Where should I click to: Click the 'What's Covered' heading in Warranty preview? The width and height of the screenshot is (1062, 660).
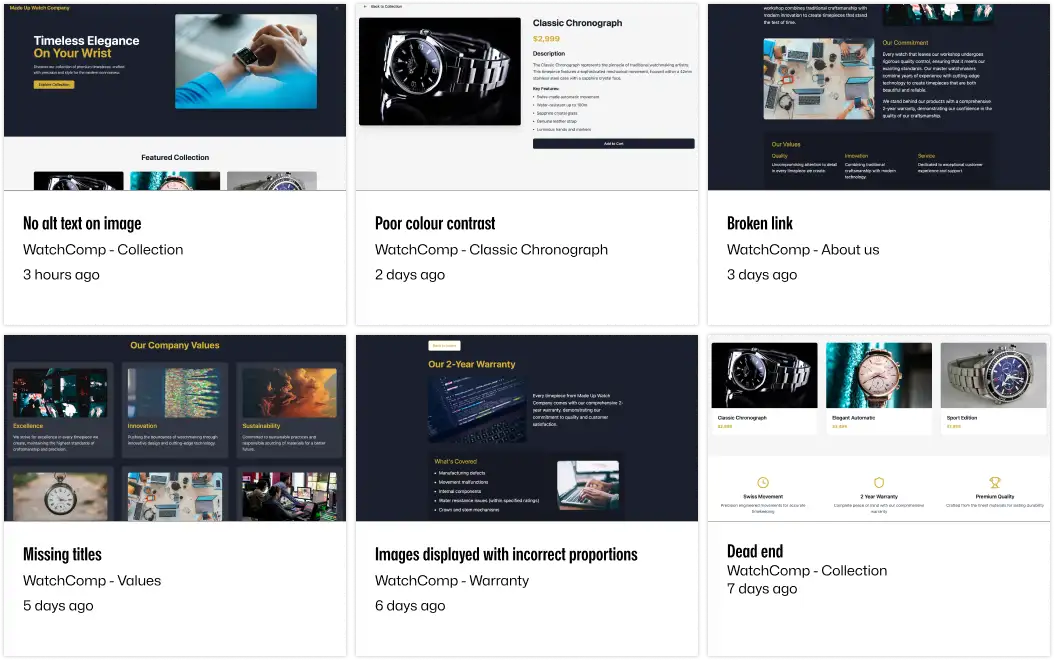455,461
